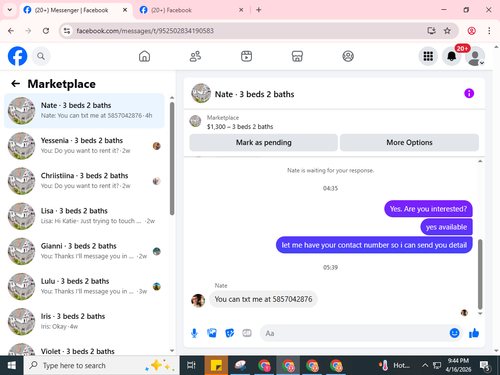Open conversation information purple icon
The image size is (500, 375).
click(469, 93)
